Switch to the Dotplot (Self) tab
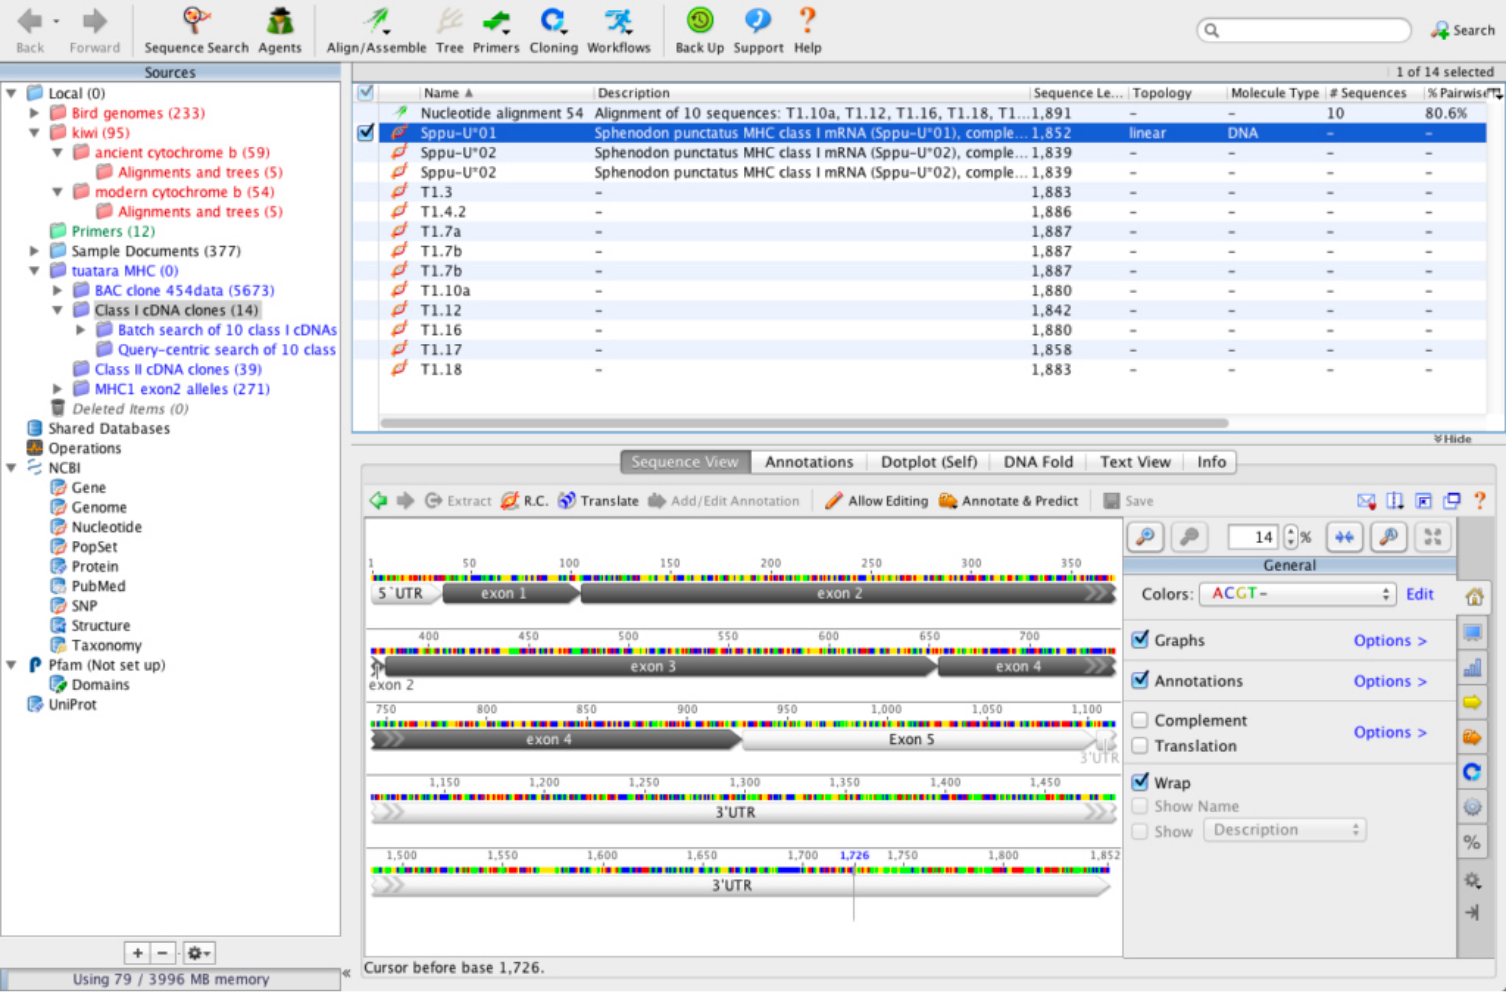The image size is (1506, 992). click(x=928, y=462)
